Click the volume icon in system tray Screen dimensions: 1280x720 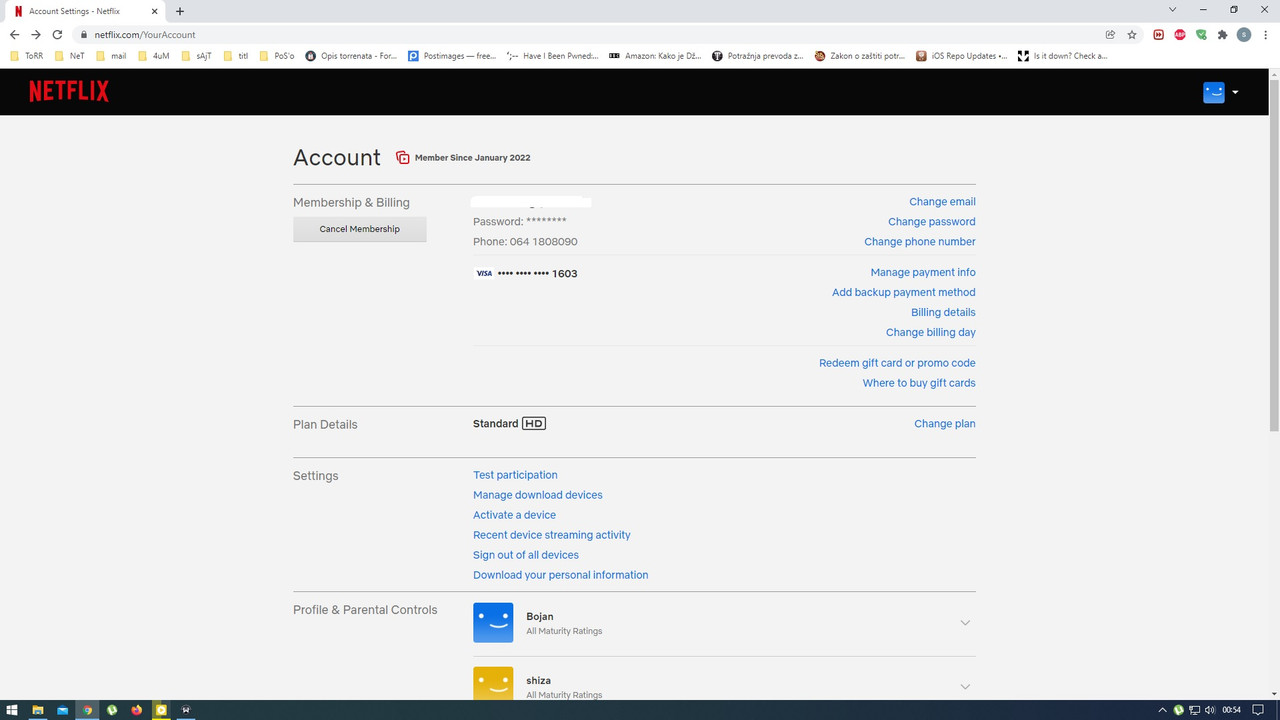click(x=1210, y=710)
